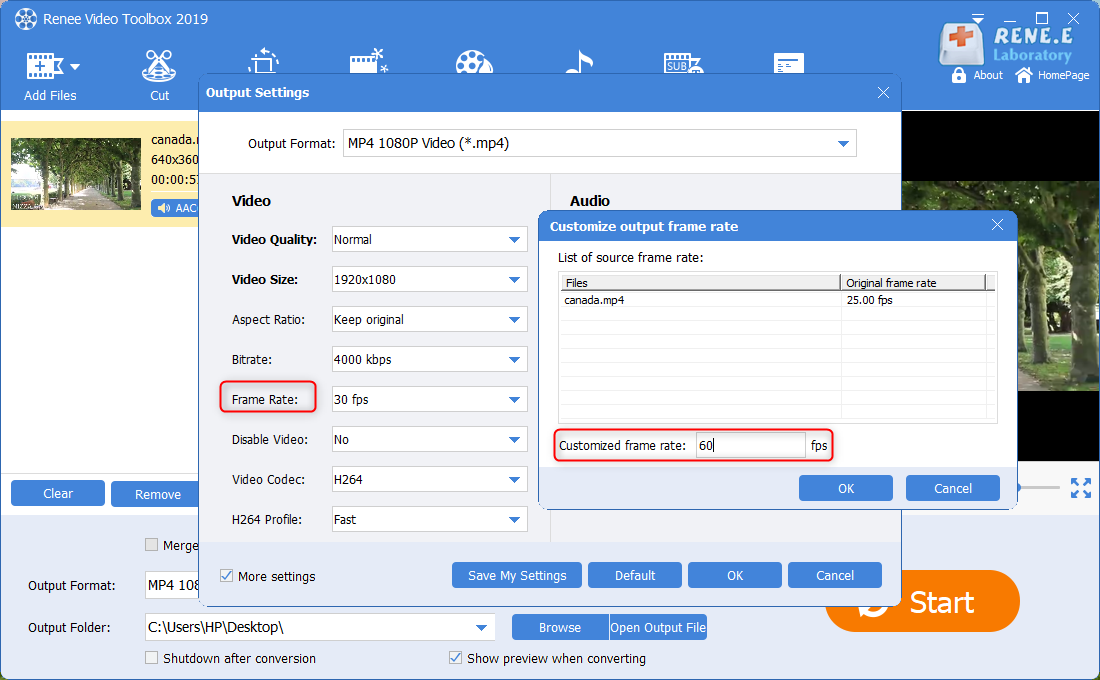Toggle fullscreen preview icon

(x=1080, y=488)
